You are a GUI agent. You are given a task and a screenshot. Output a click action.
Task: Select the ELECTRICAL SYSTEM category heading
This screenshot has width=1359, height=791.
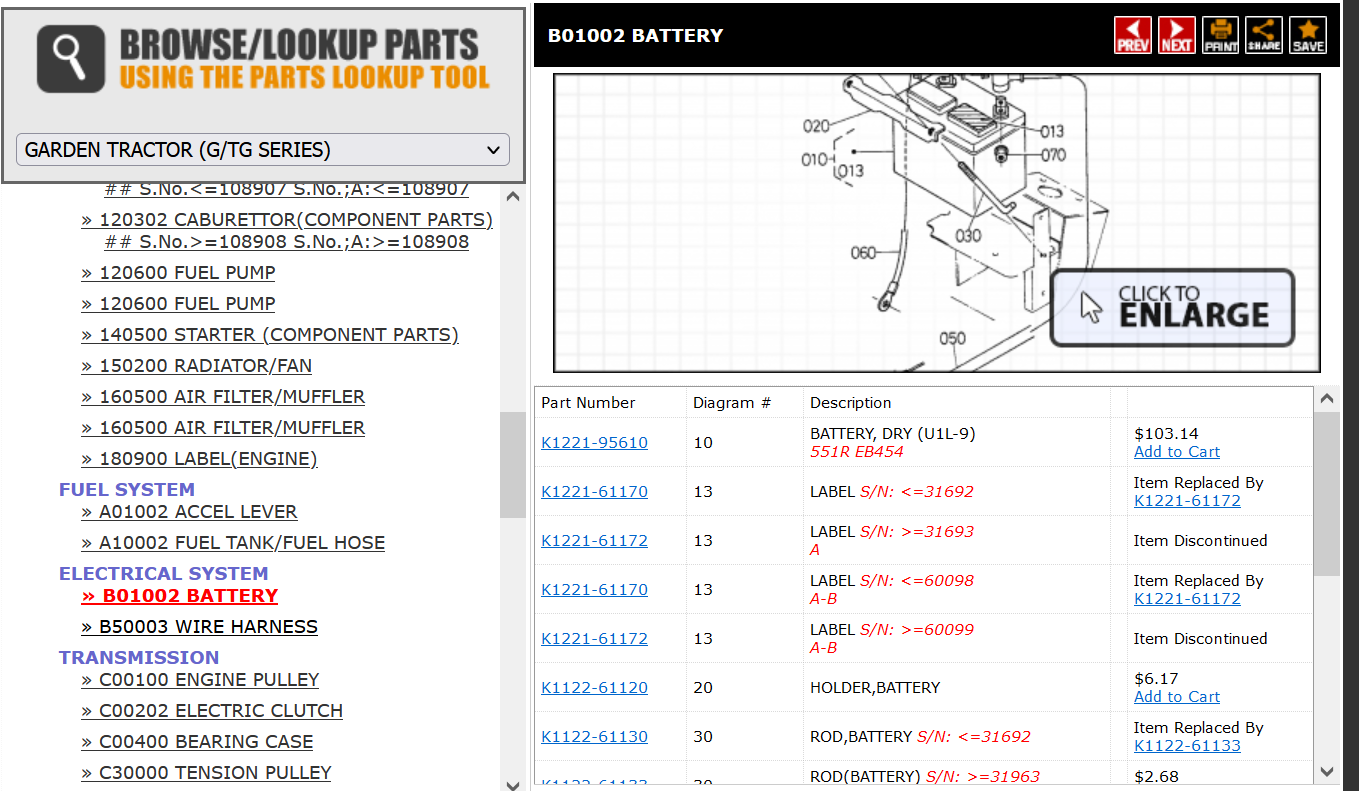coord(164,574)
